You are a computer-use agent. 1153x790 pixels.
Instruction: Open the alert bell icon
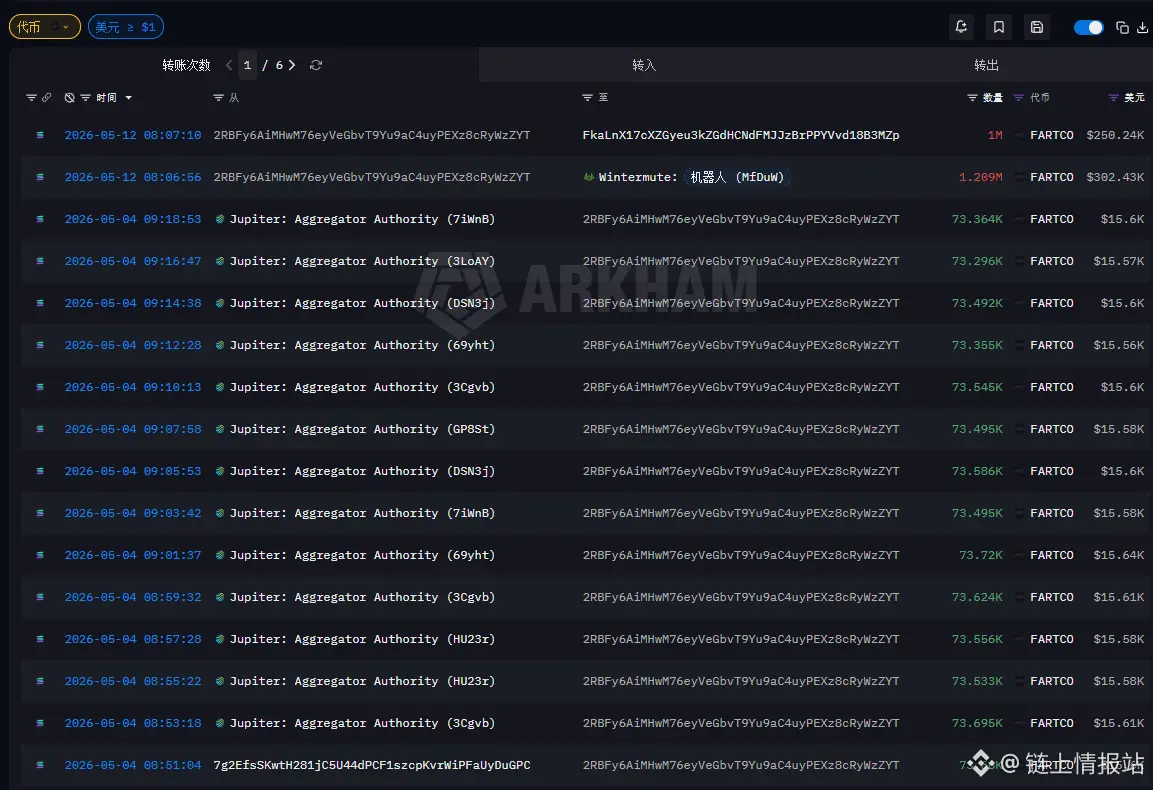[x=961, y=27]
